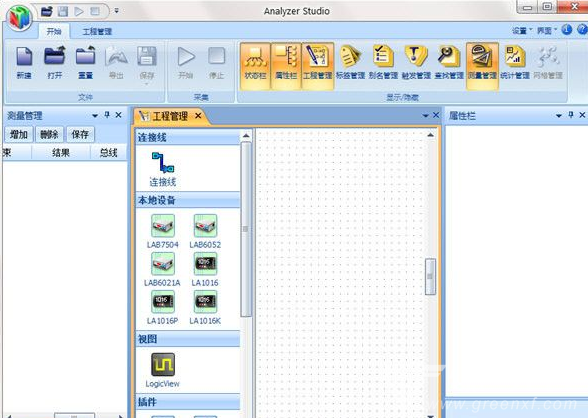This screenshot has width=588, height=418.
Task: Toggle the 统计管理 statistics manager panel
Action: pyautogui.click(x=515, y=63)
